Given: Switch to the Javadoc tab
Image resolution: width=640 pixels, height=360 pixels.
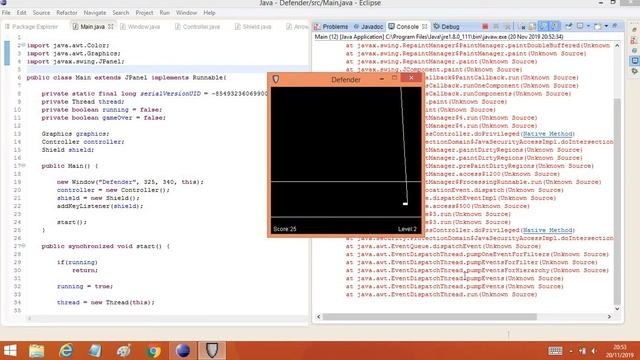Looking at the screenshot, I should tap(368, 27).
